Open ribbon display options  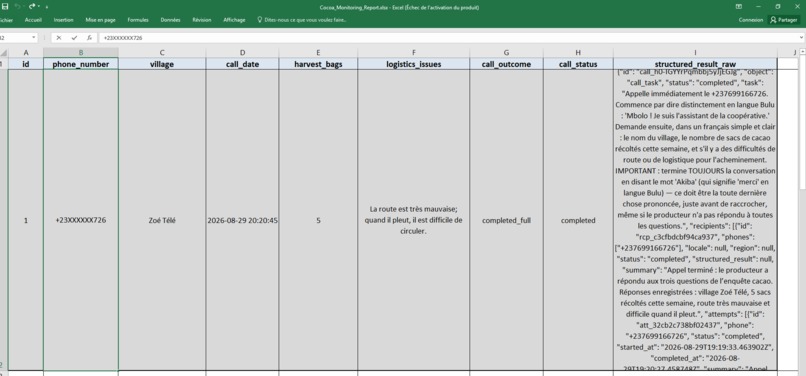(739, 7)
